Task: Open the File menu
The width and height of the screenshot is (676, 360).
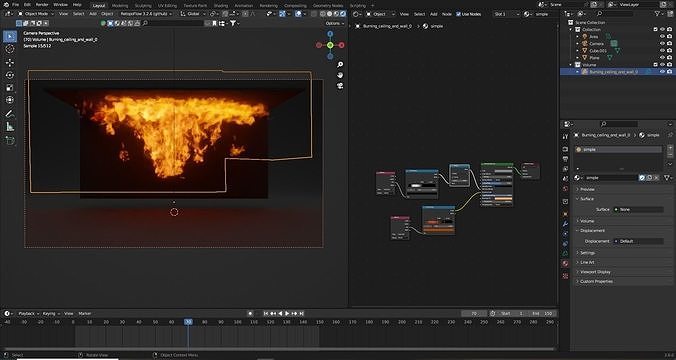Action: coord(16,5)
